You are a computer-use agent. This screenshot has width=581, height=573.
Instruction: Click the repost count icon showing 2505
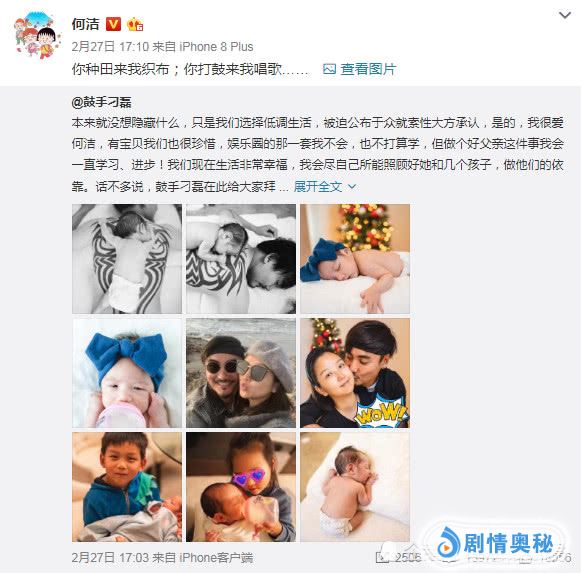click(381, 557)
